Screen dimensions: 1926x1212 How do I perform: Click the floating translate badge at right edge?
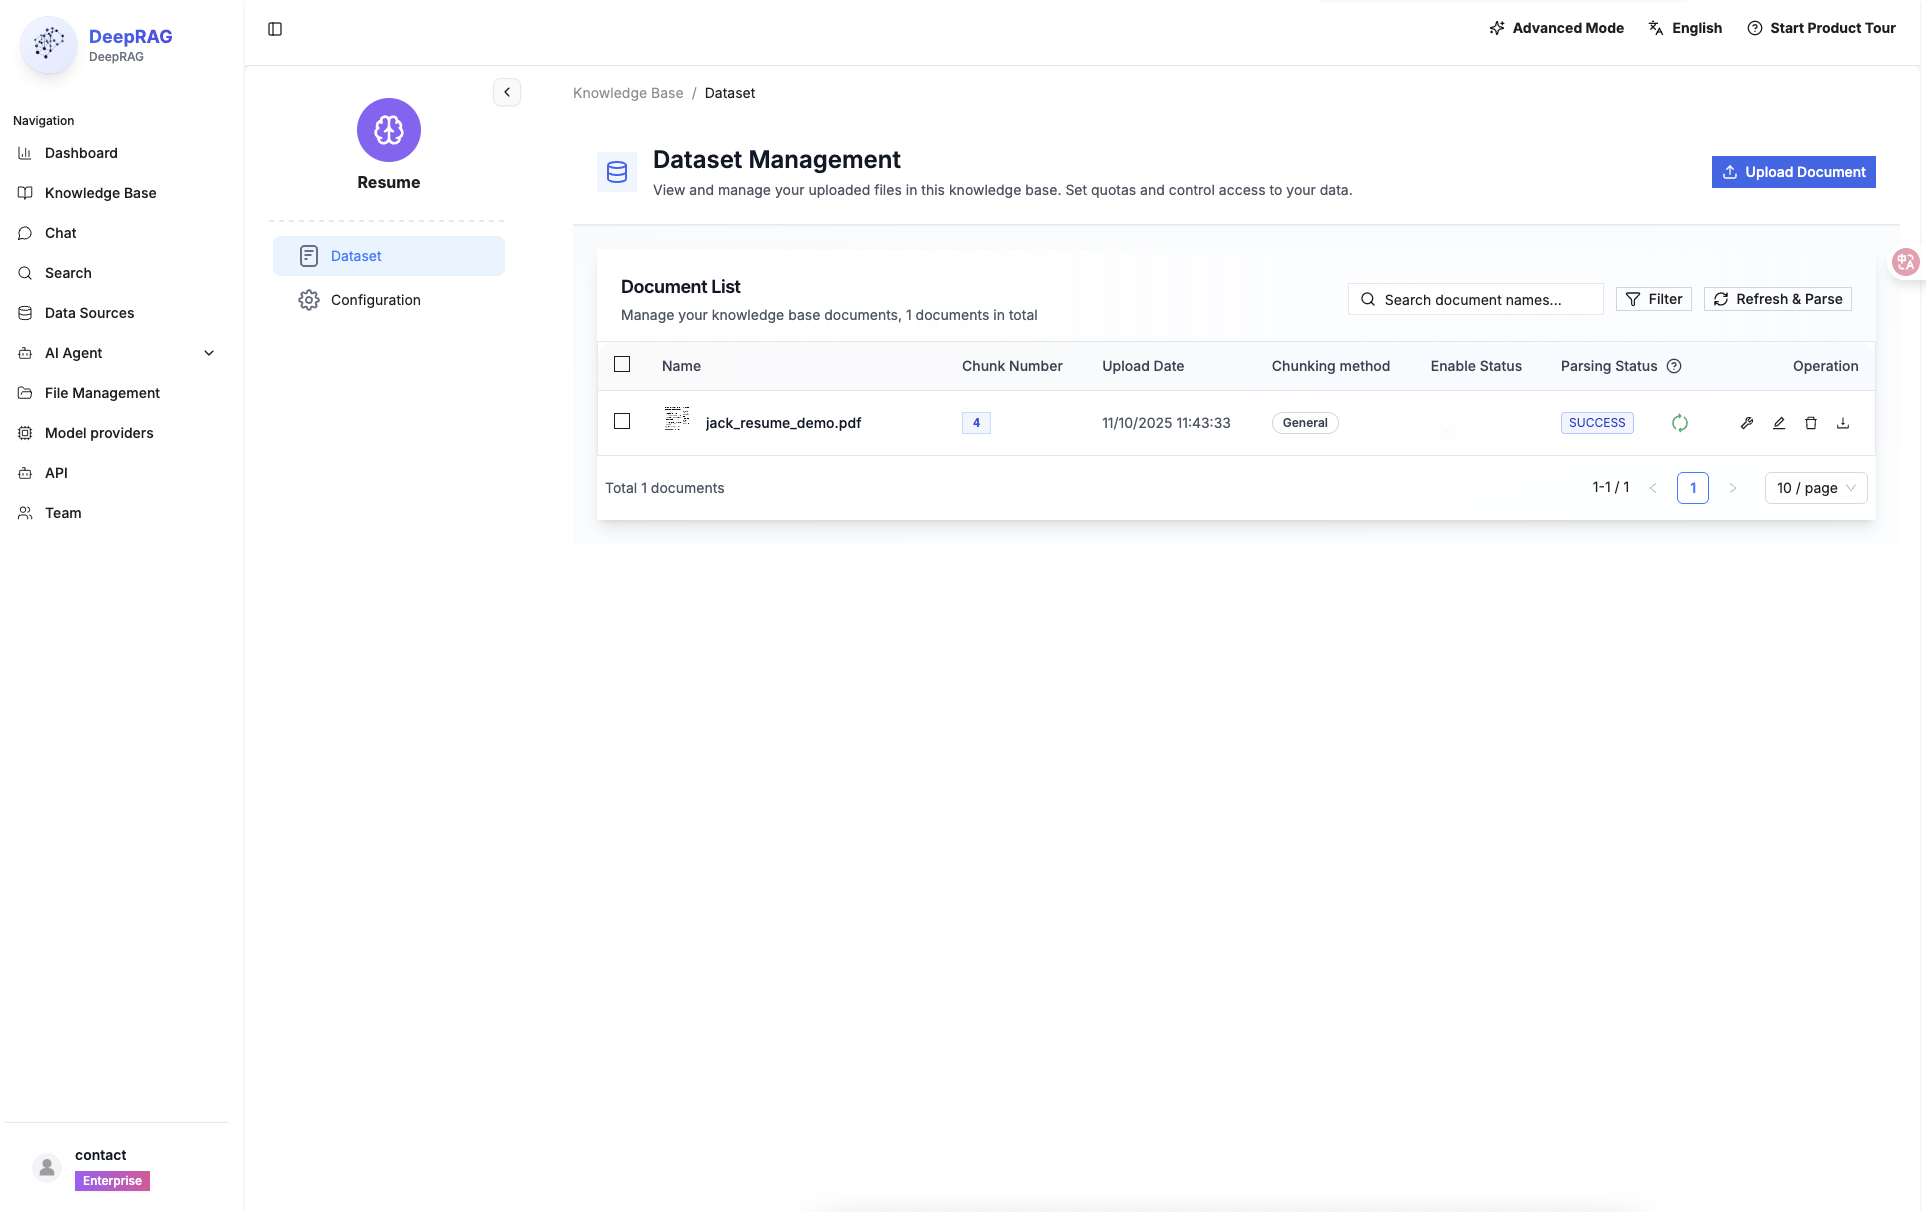pos(1906,262)
